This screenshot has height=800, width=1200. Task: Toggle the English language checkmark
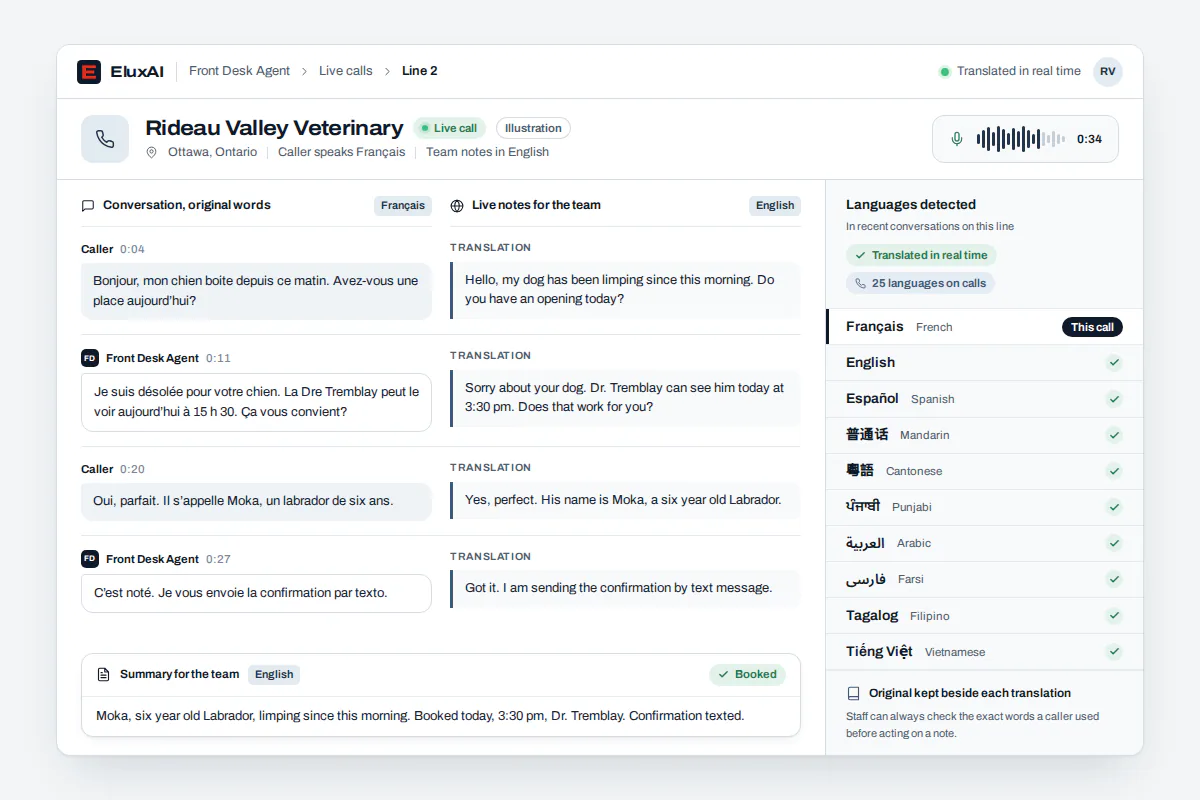pyautogui.click(x=1114, y=363)
